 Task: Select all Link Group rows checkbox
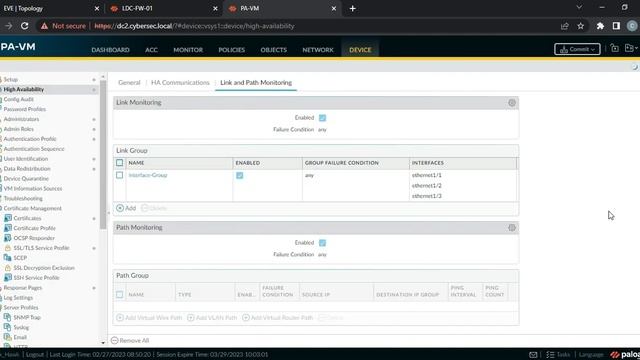[x=120, y=163]
